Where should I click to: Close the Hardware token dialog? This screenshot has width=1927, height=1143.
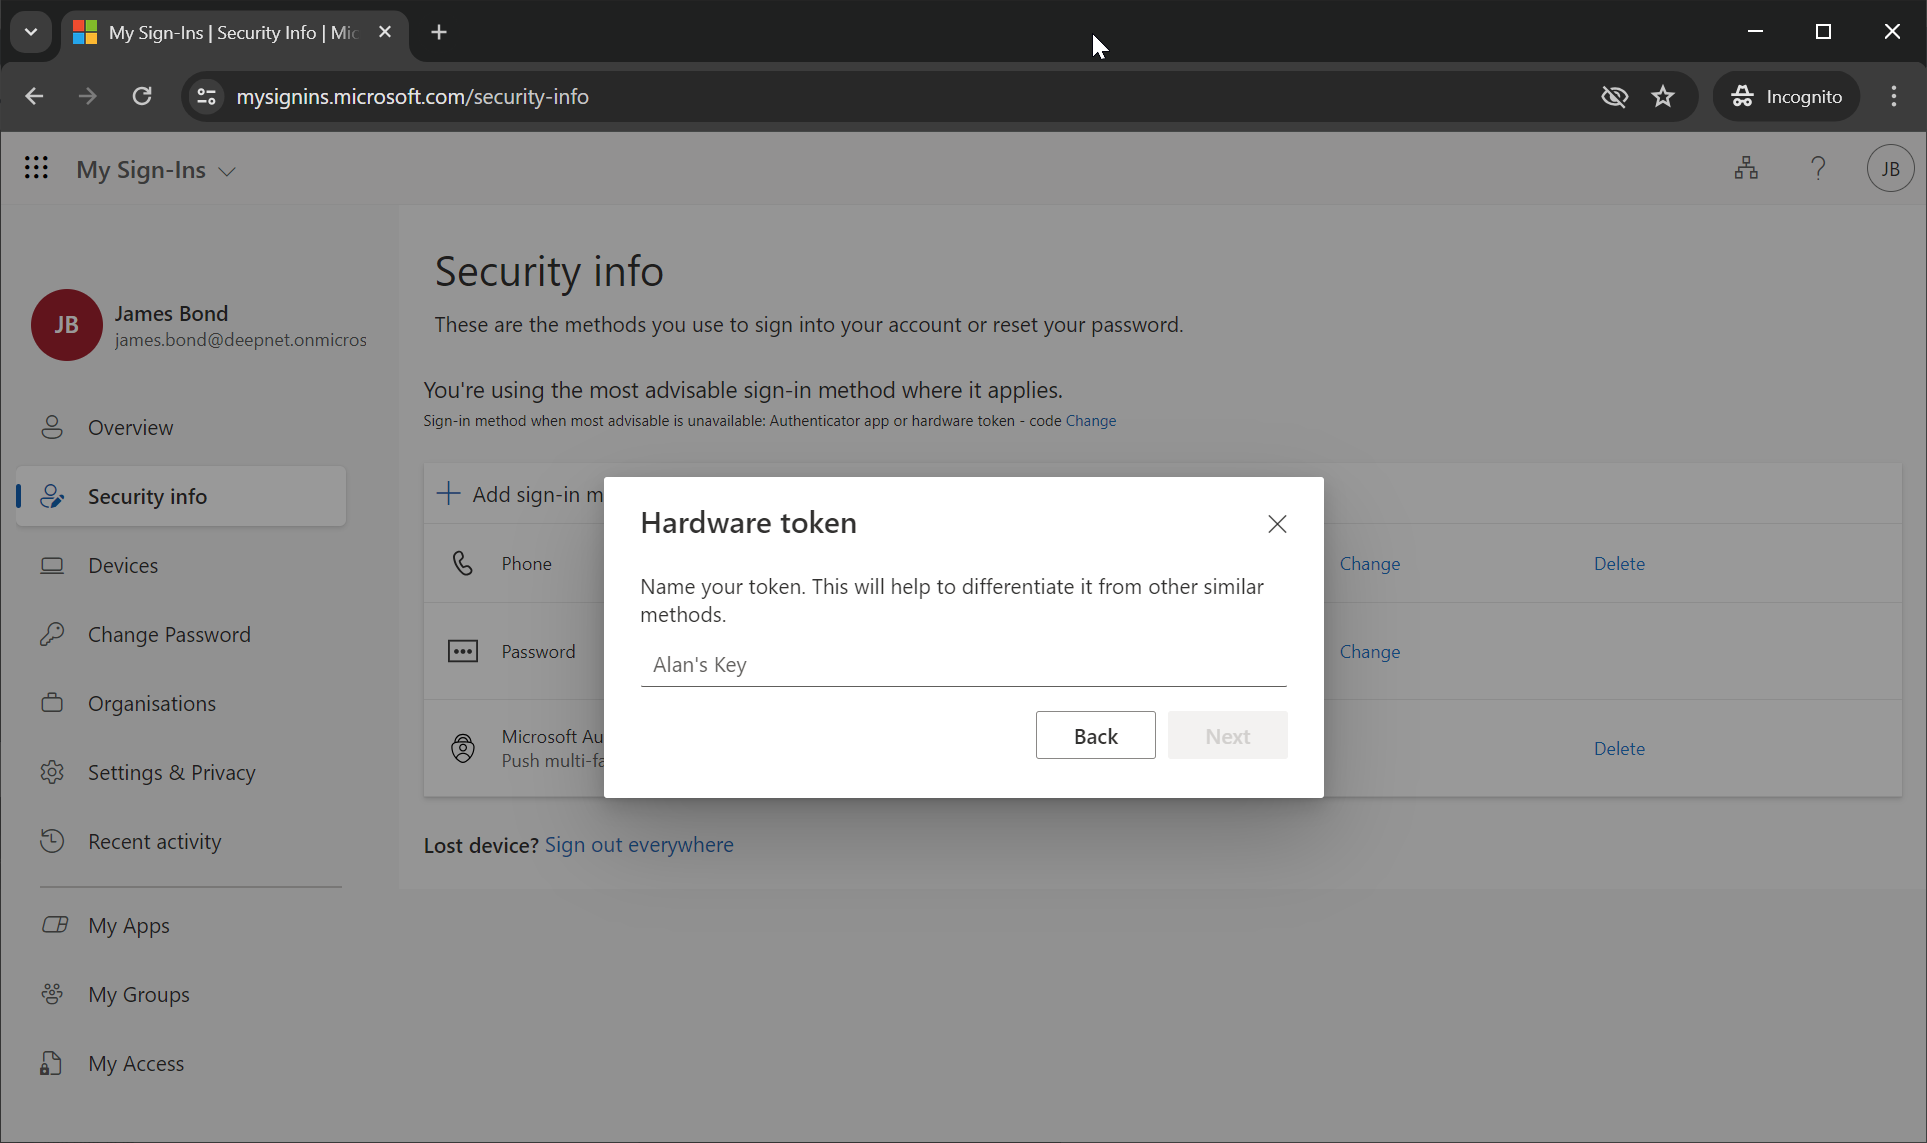click(x=1277, y=524)
